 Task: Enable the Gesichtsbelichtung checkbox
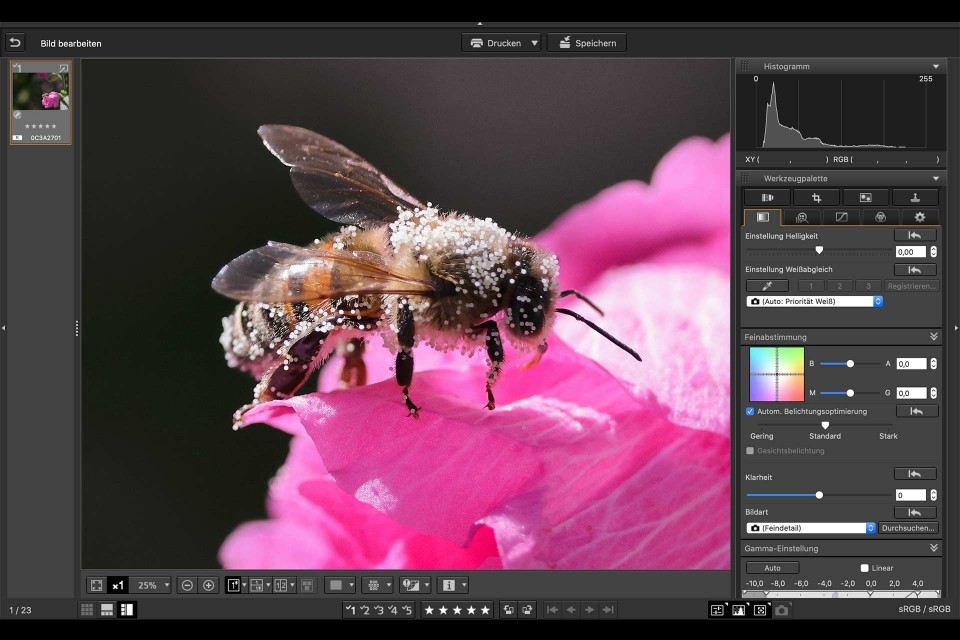[x=749, y=451]
